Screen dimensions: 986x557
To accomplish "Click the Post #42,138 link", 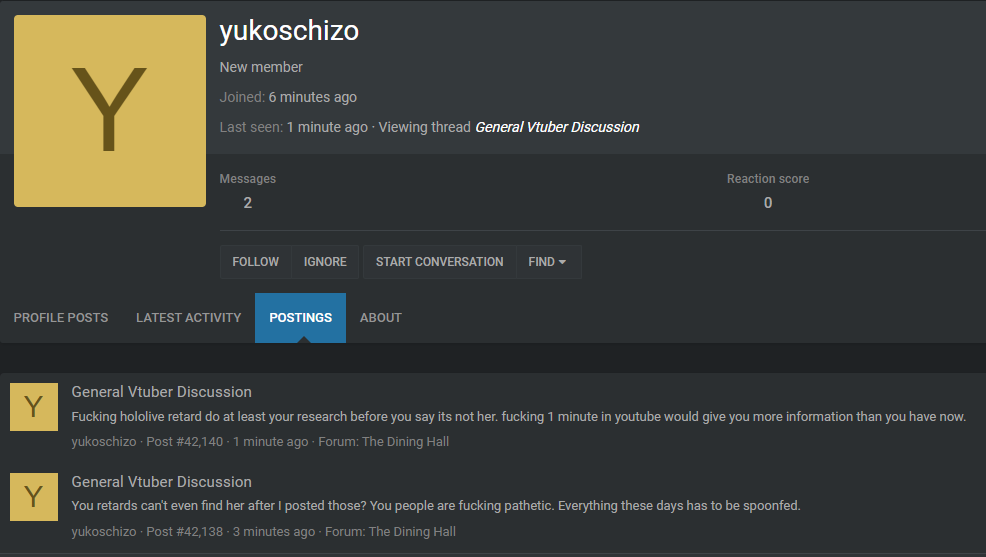I will [185, 531].
